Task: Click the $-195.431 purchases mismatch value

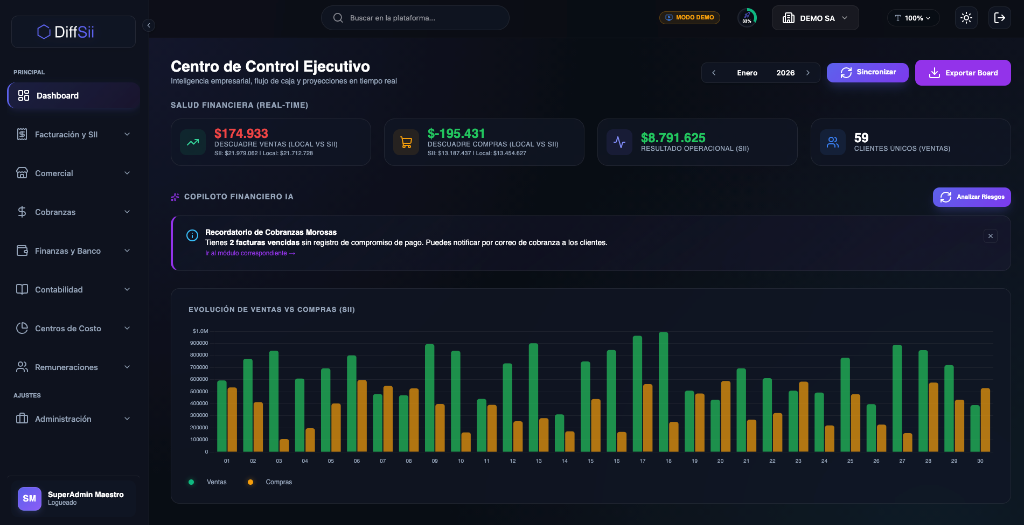Action: click(x=456, y=133)
